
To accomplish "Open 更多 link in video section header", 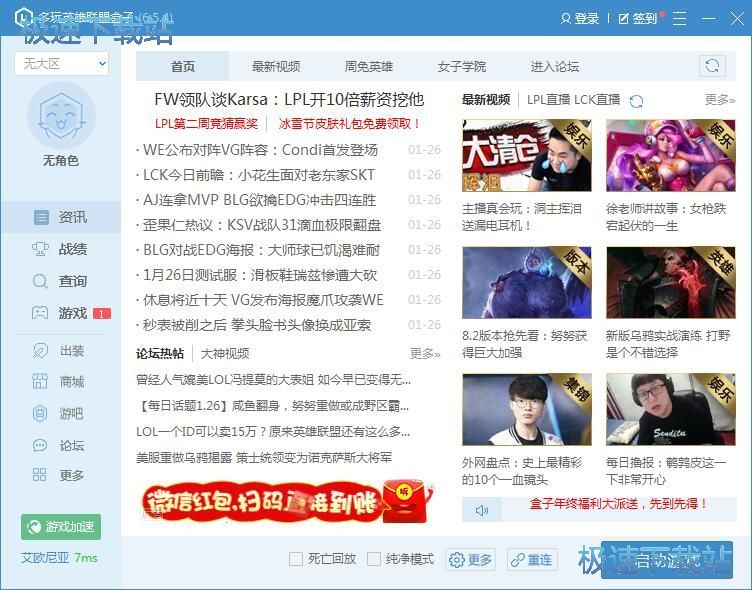I will 720,100.
